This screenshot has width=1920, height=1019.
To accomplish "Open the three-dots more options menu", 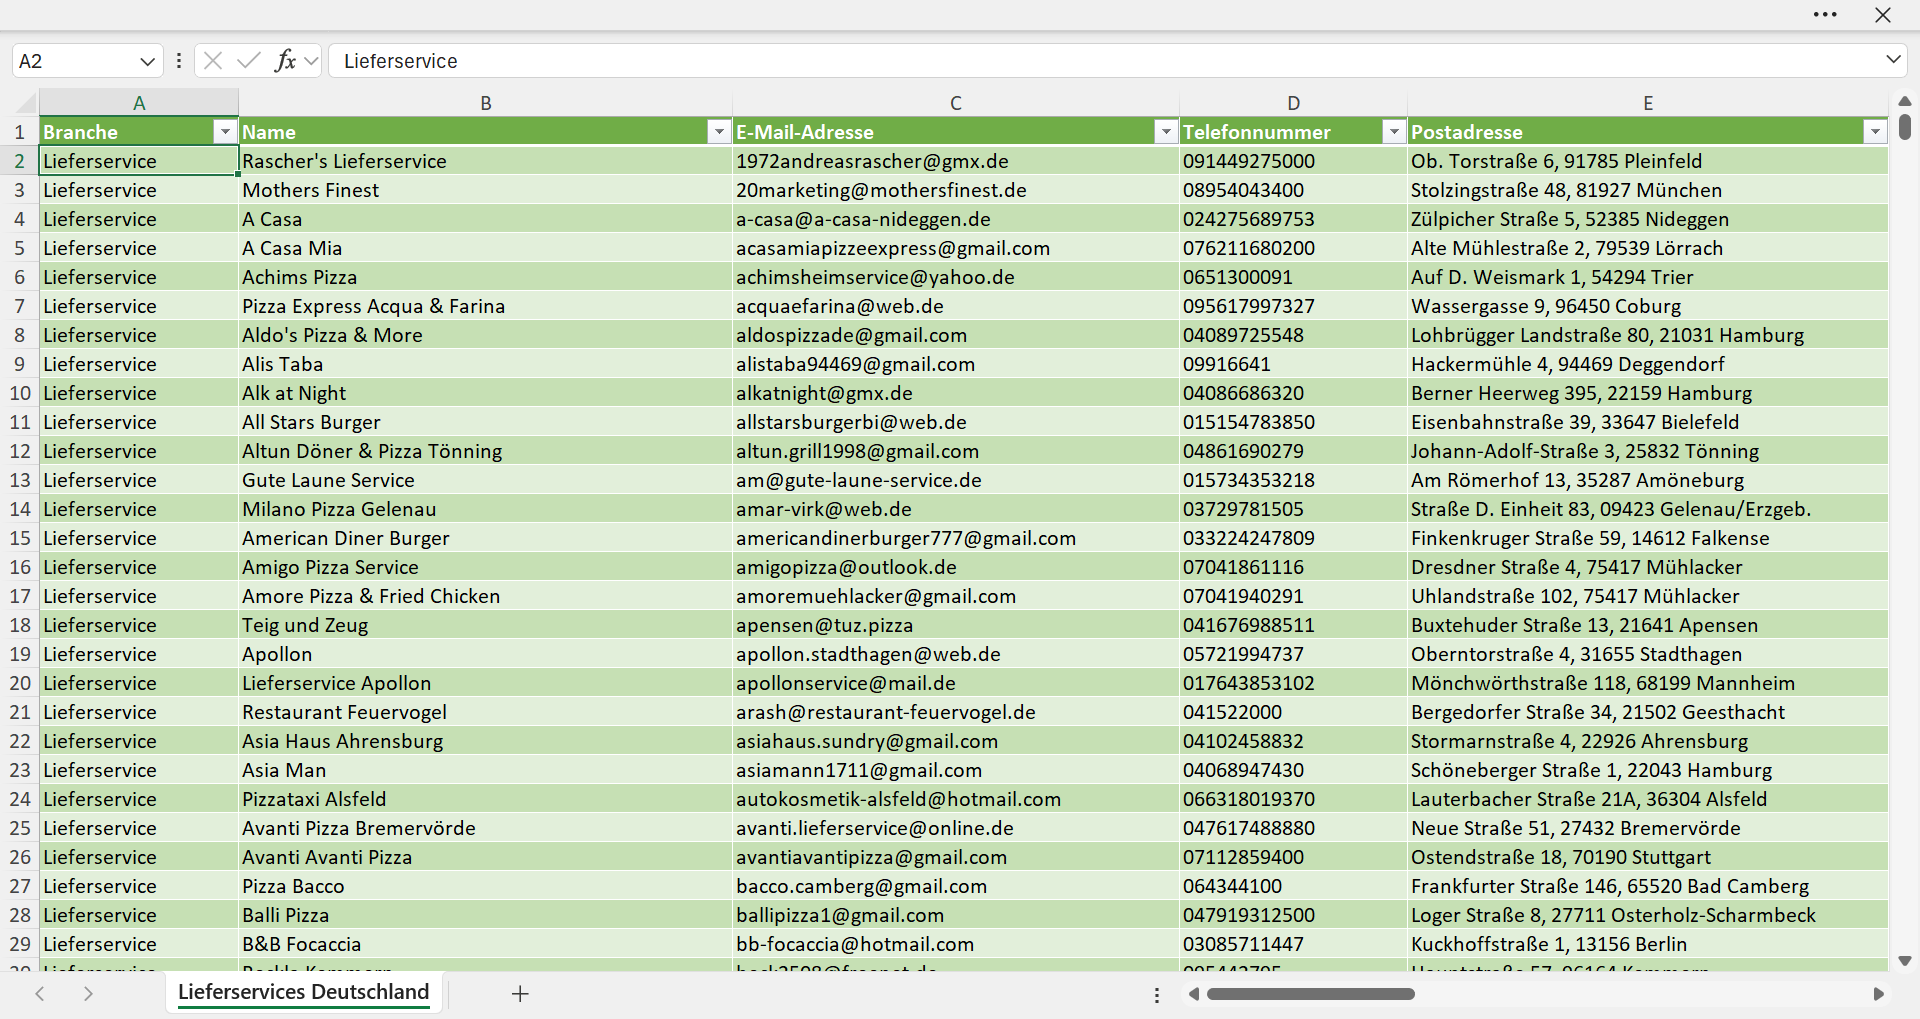I will tap(1825, 15).
